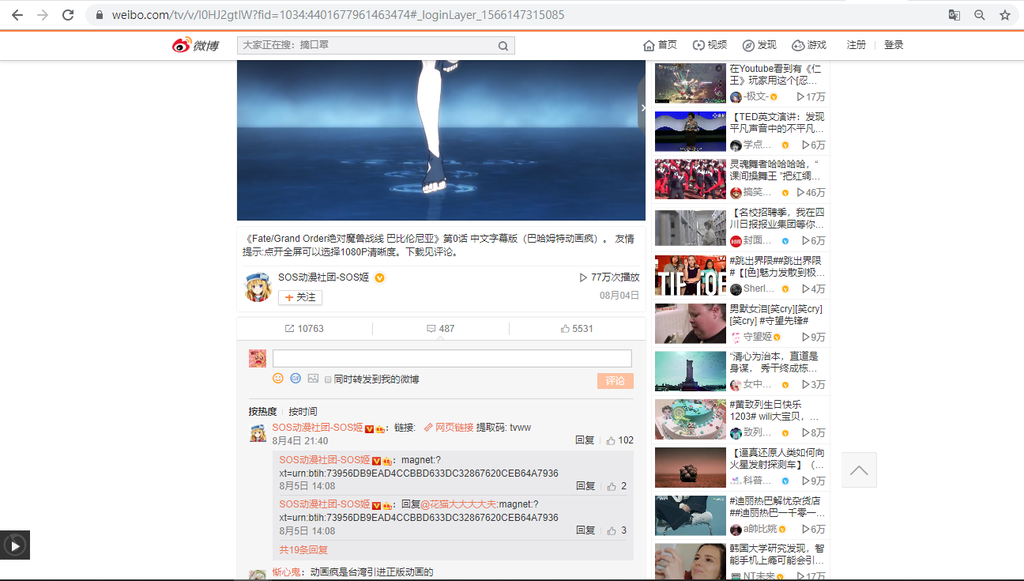Click the search magnifier in Weibo search box
This screenshot has height=581, width=1024.
pyautogui.click(x=503, y=46)
